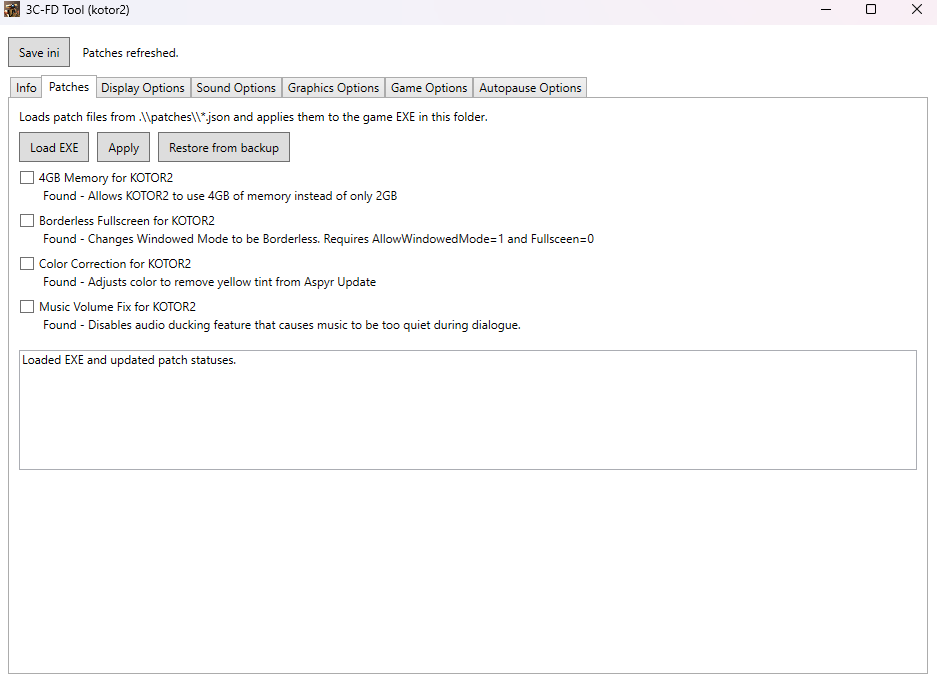This screenshot has width=937, height=683.
Task: Maximize the 3C-FD Tool window
Action: 871,10
